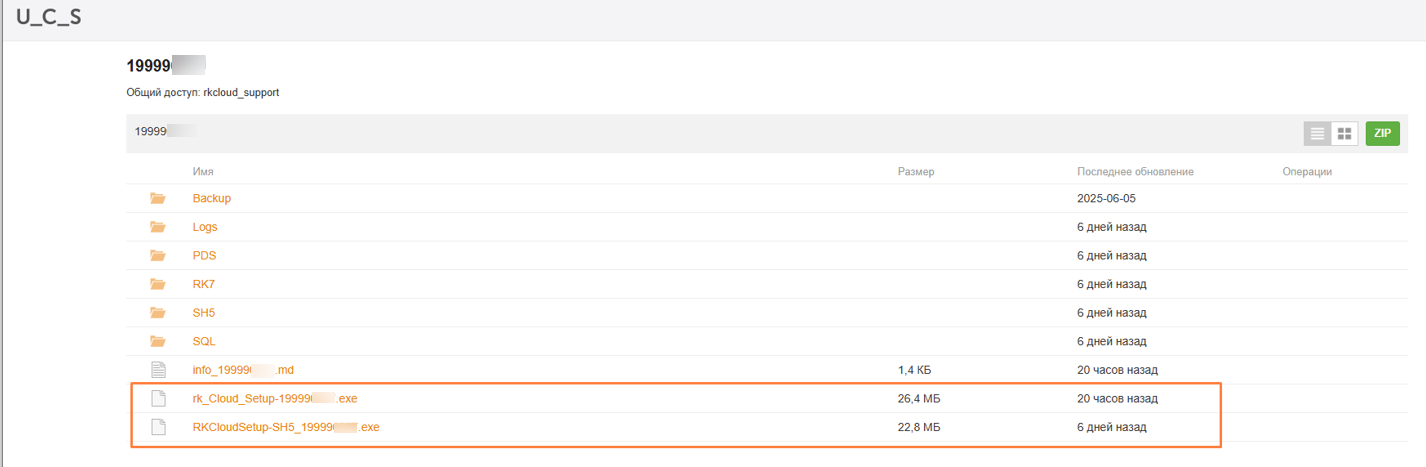
Task: Switch to grid view layout
Action: click(x=1344, y=133)
